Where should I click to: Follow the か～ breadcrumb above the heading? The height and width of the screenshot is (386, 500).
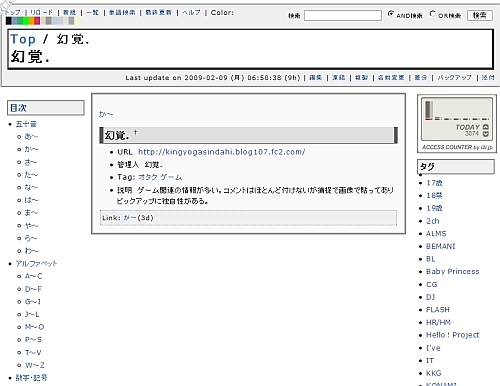[x=106, y=114]
